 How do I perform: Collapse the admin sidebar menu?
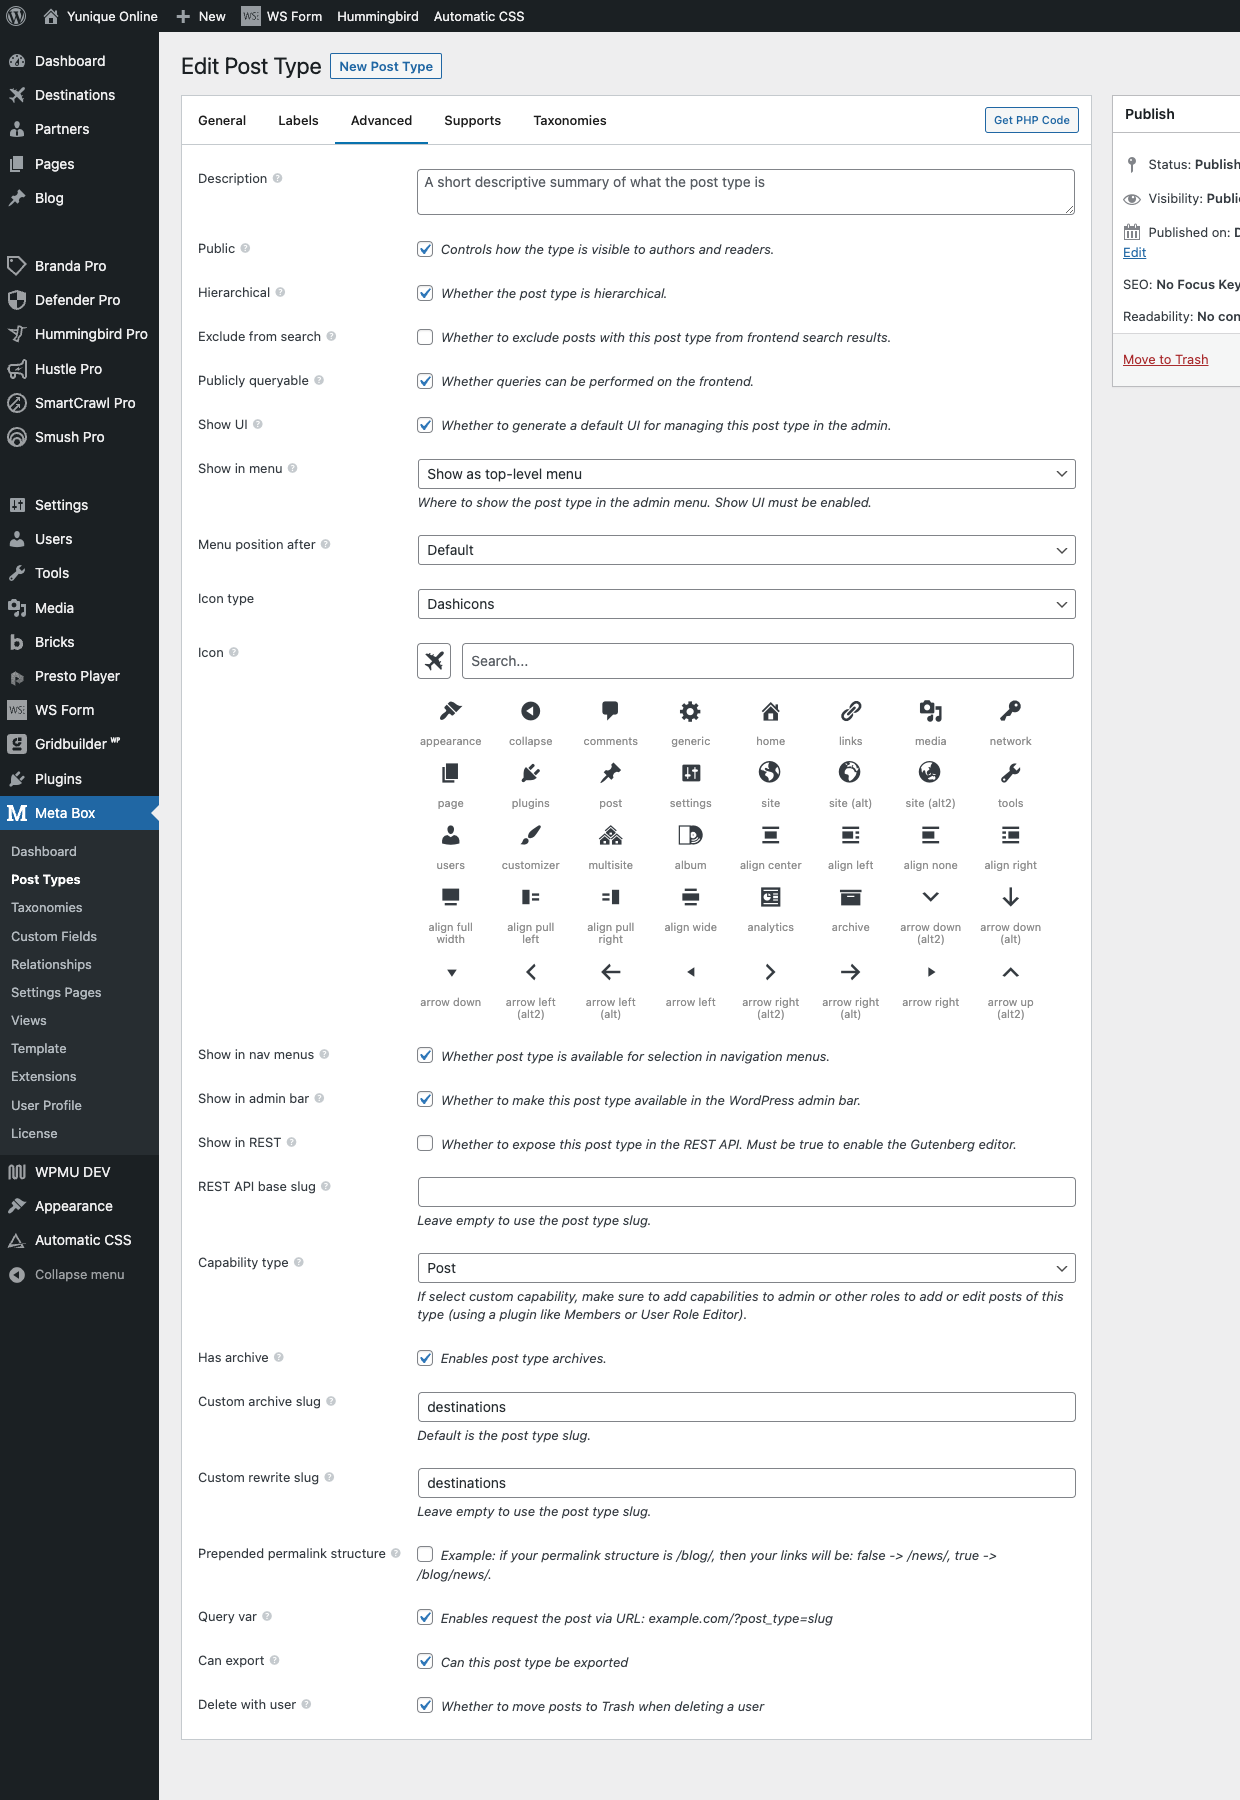point(79,1274)
